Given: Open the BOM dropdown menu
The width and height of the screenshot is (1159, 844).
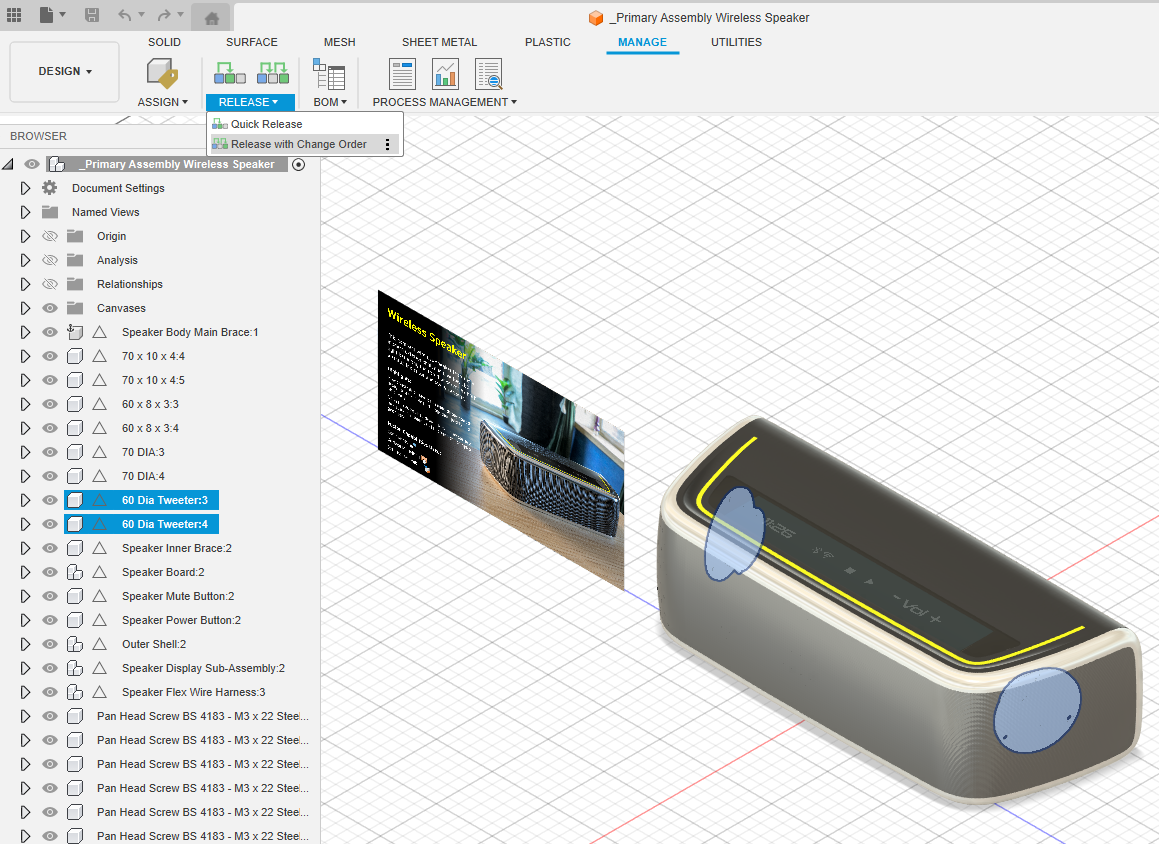Looking at the screenshot, I should [330, 102].
